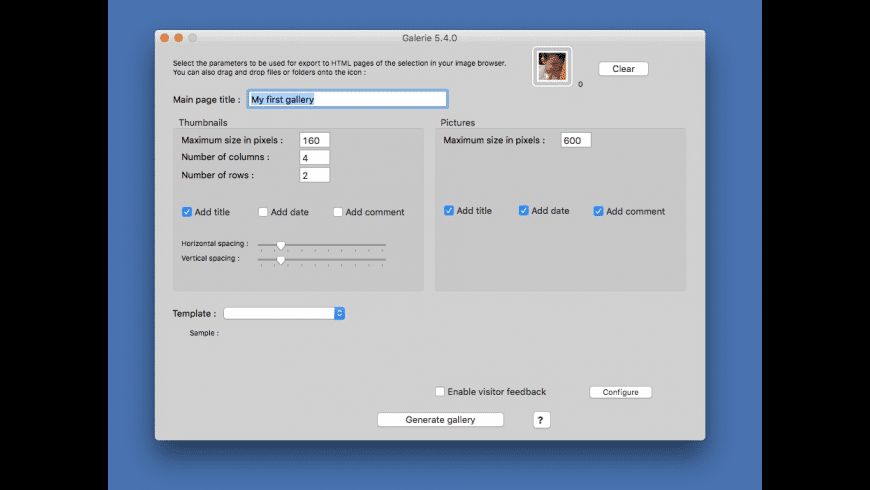Edit Number of rows field

tap(314, 175)
